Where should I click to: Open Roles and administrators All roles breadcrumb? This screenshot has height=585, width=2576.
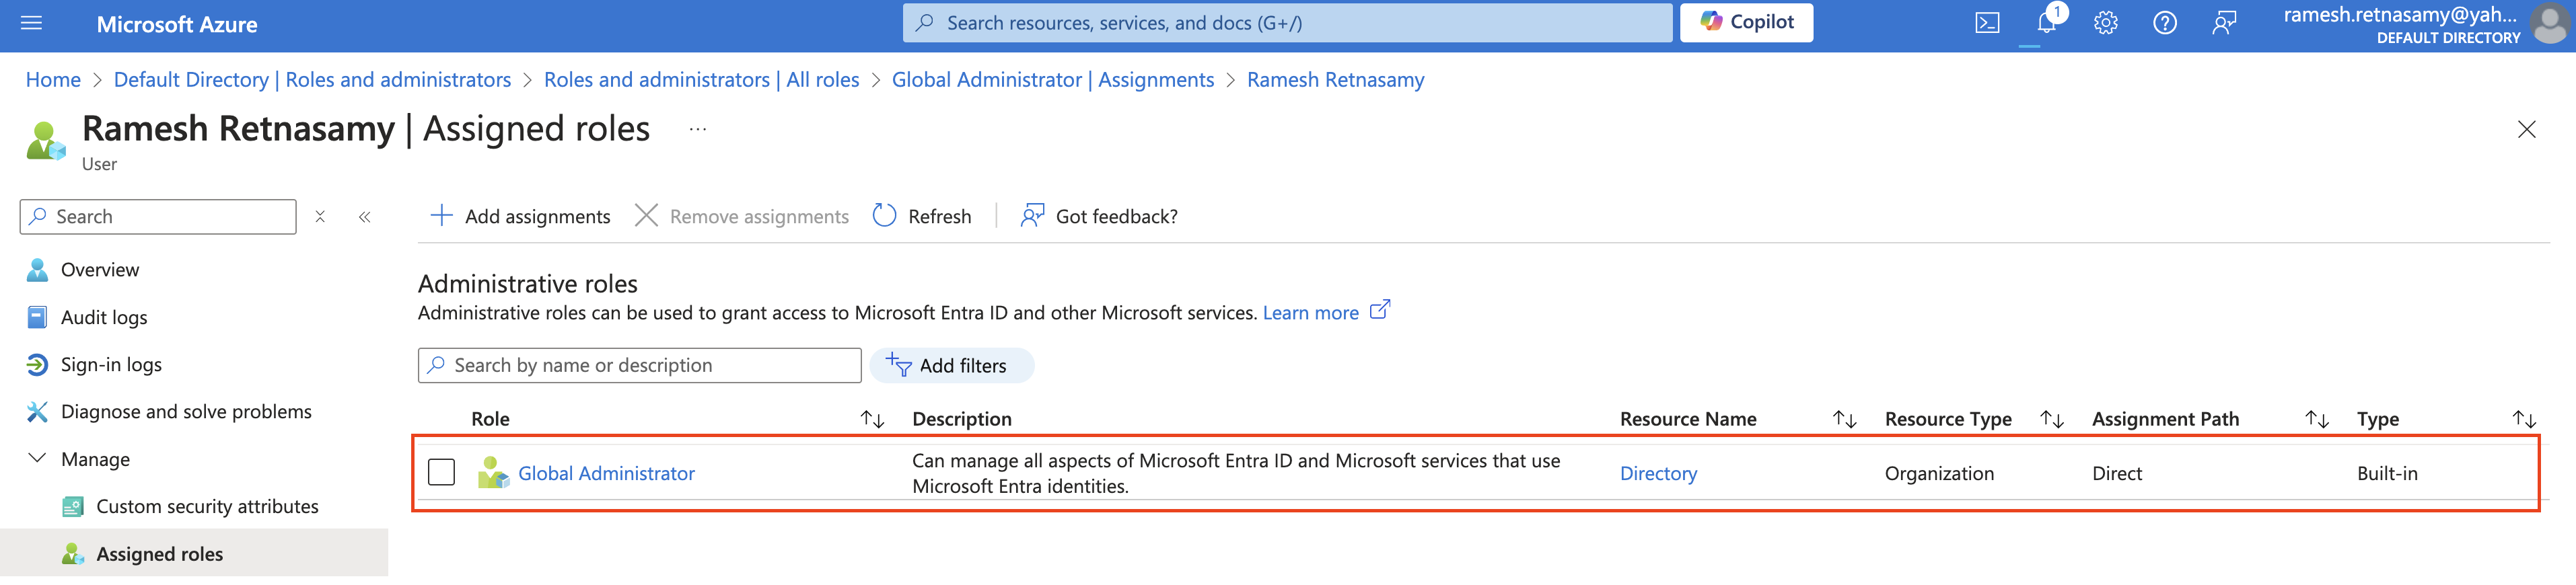701,80
